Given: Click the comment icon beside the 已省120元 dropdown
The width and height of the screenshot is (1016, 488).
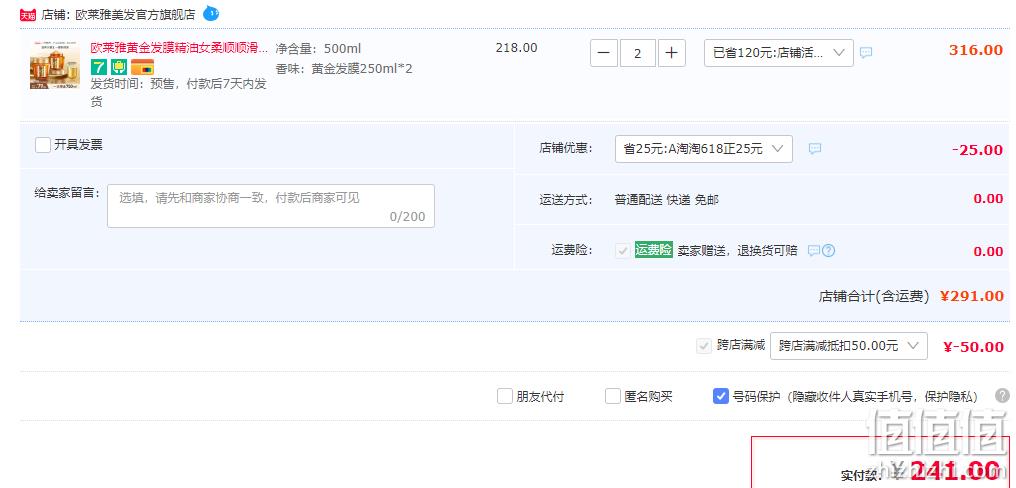Looking at the screenshot, I should 866,53.
